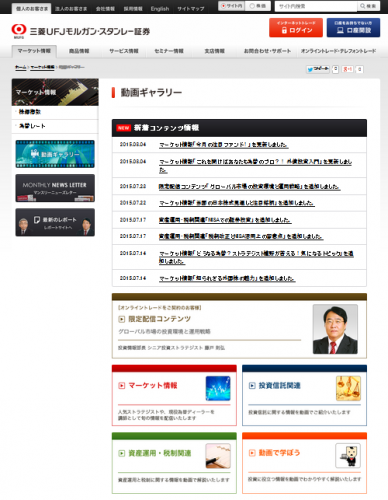Open the 法人のお客さま tab
Viewport: 388px width, 500px height.
point(71,9)
